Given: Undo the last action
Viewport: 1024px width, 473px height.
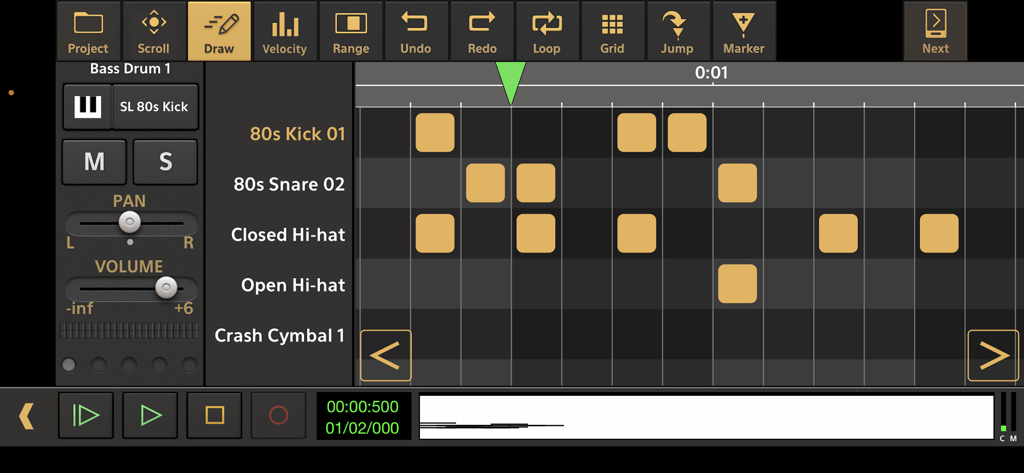Looking at the screenshot, I should coord(415,31).
